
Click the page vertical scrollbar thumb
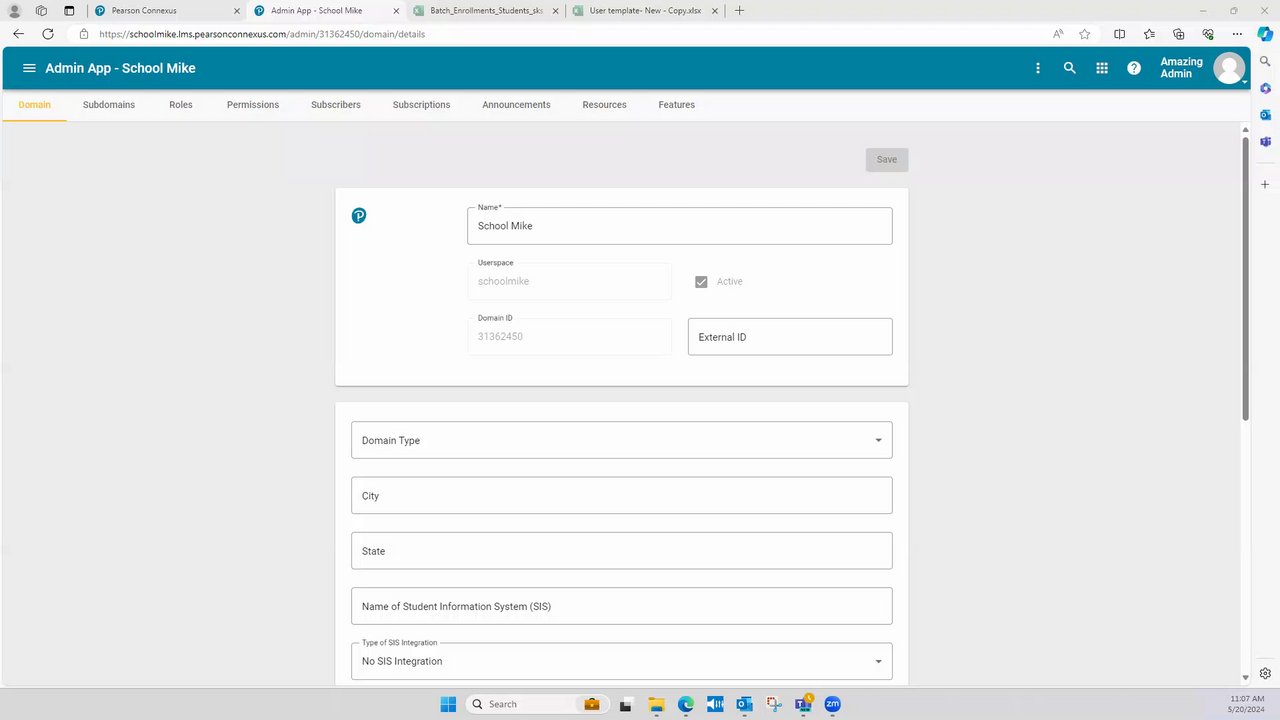(x=1245, y=277)
